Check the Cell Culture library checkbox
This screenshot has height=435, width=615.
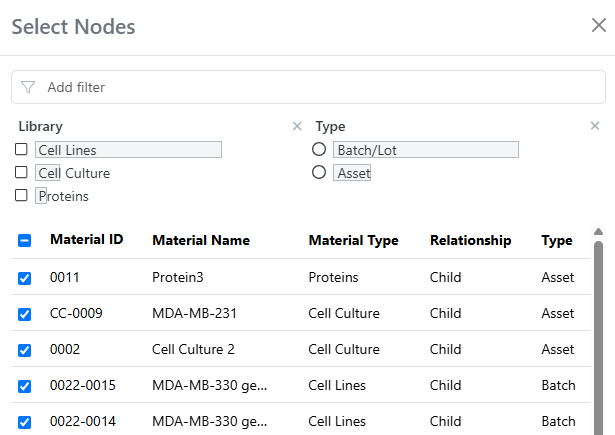click(x=21, y=172)
